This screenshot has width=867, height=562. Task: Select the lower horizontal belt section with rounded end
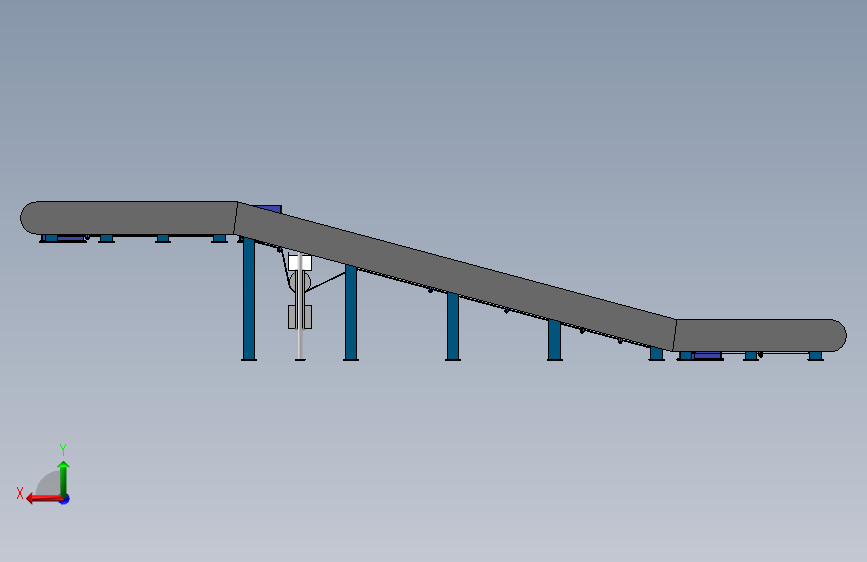pos(760,335)
